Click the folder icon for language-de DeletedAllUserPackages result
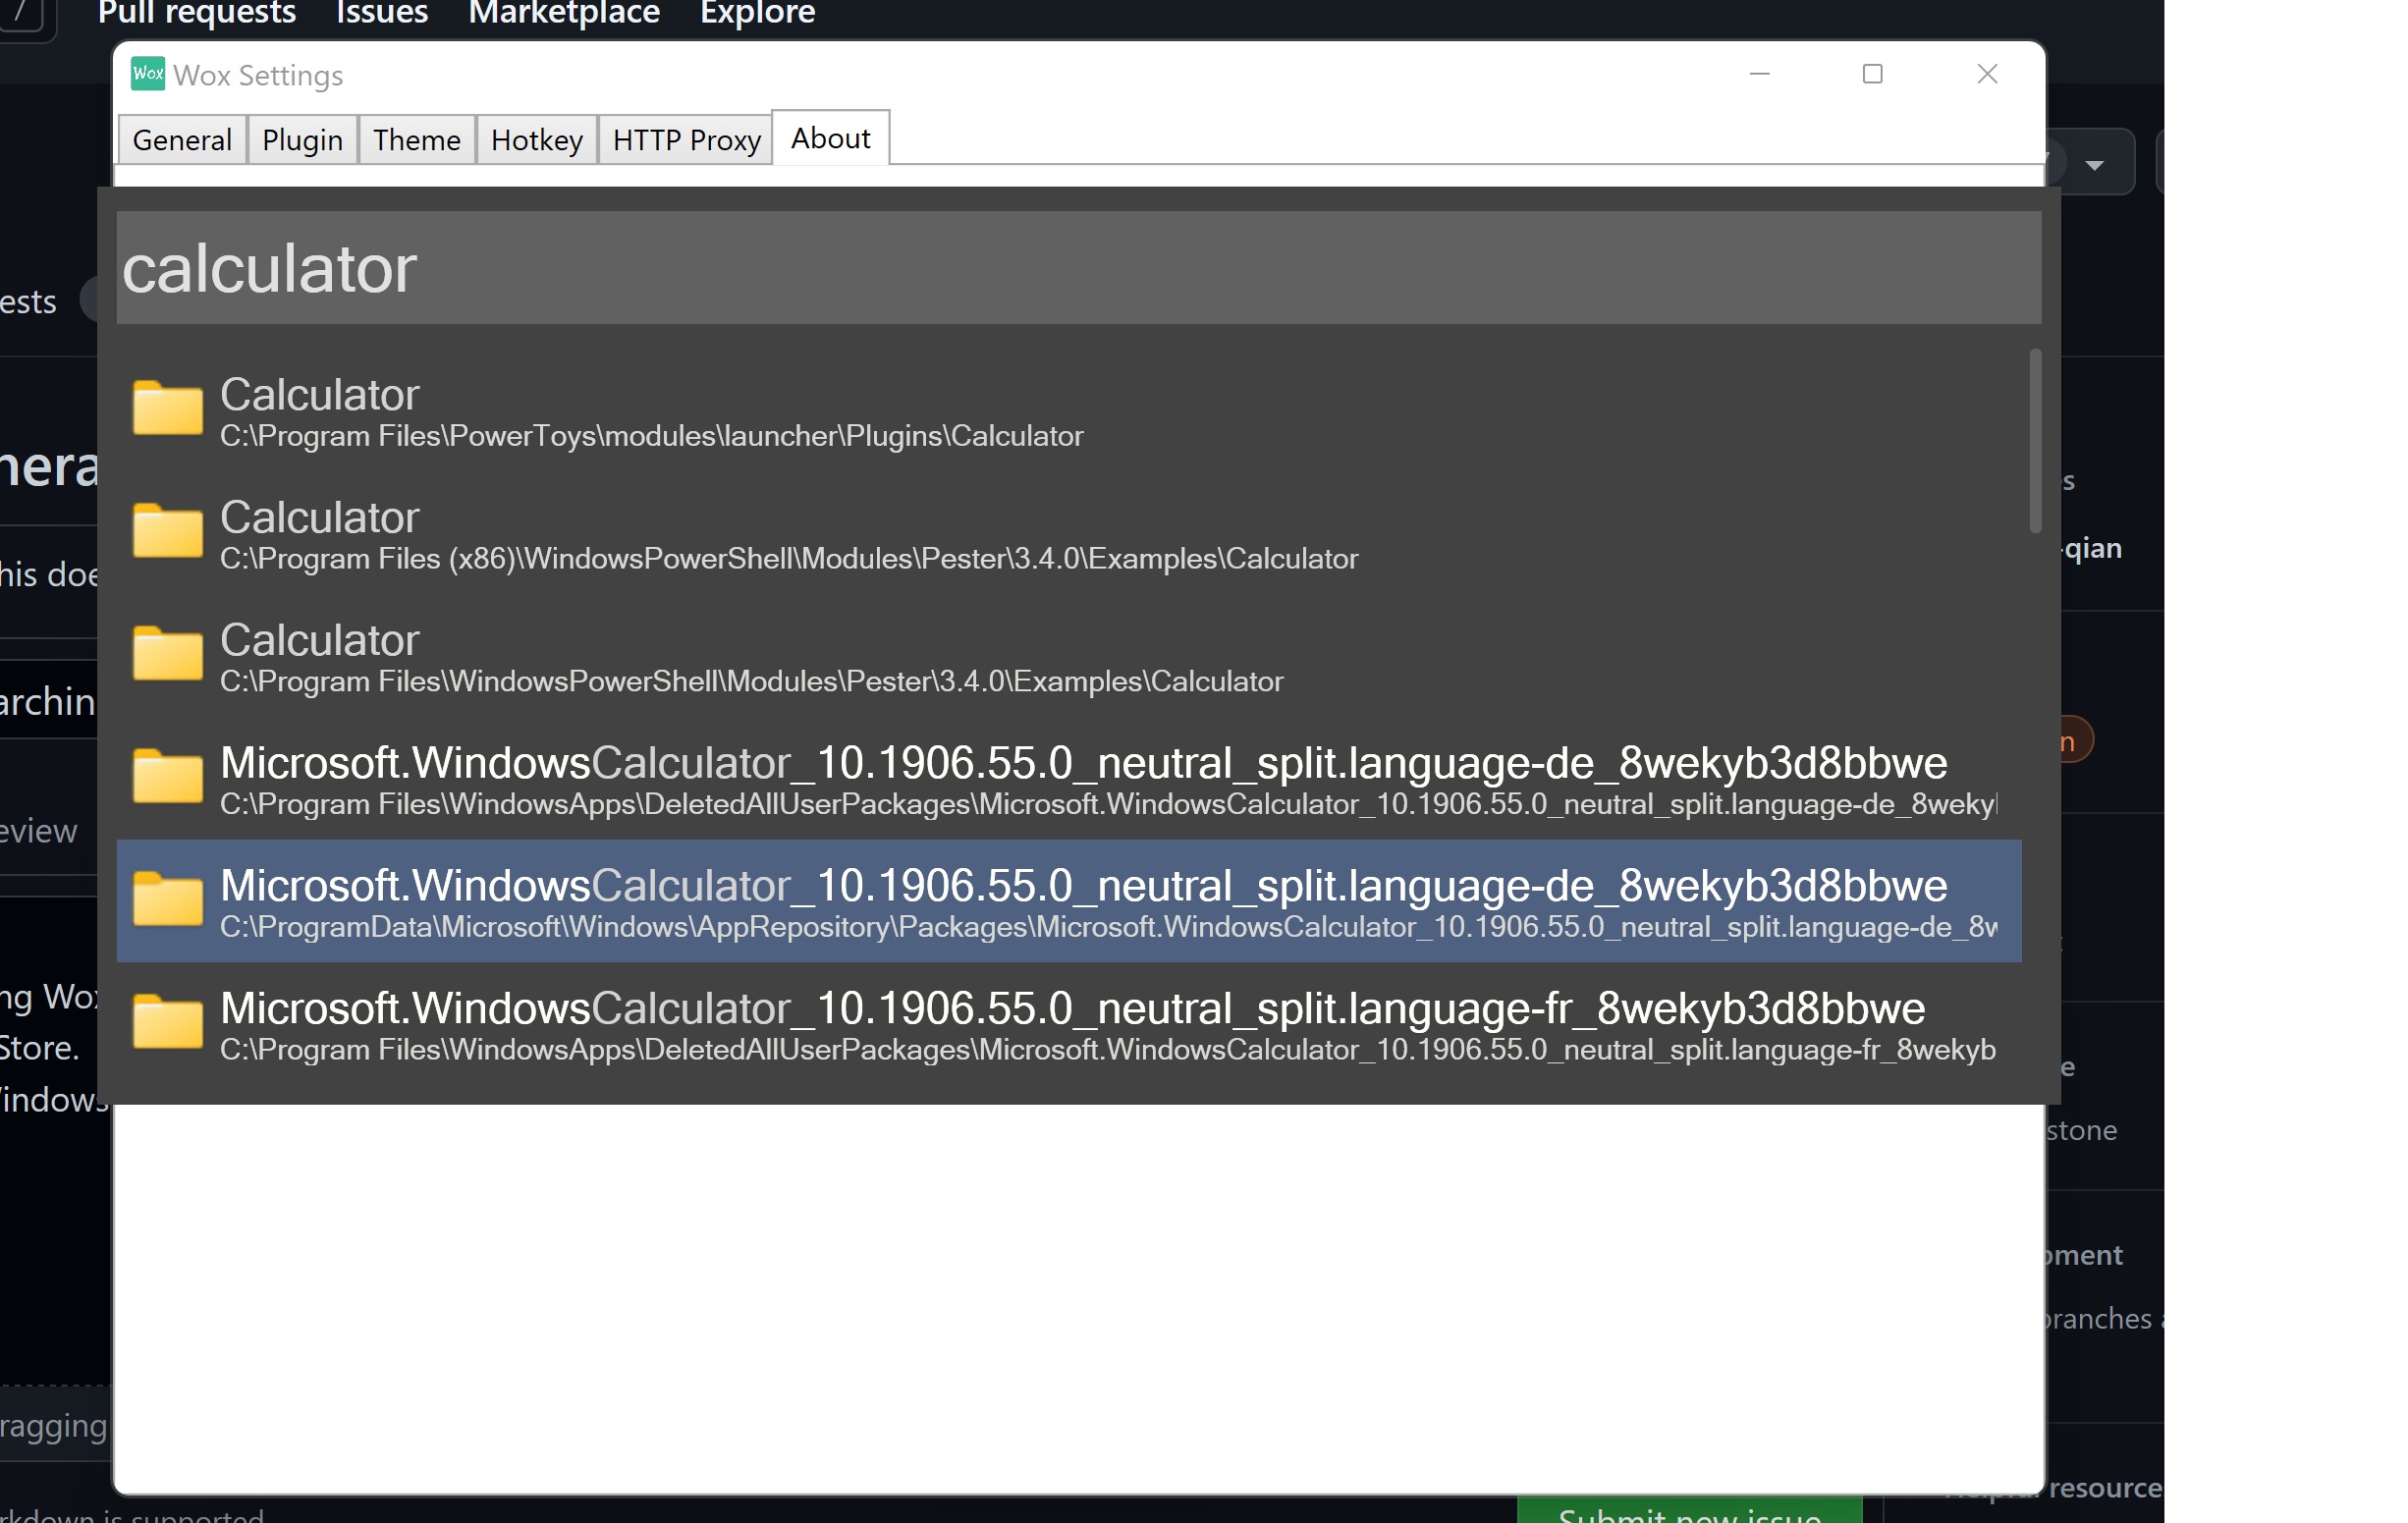Viewport: 2408px width, 1523px height. click(166, 777)
